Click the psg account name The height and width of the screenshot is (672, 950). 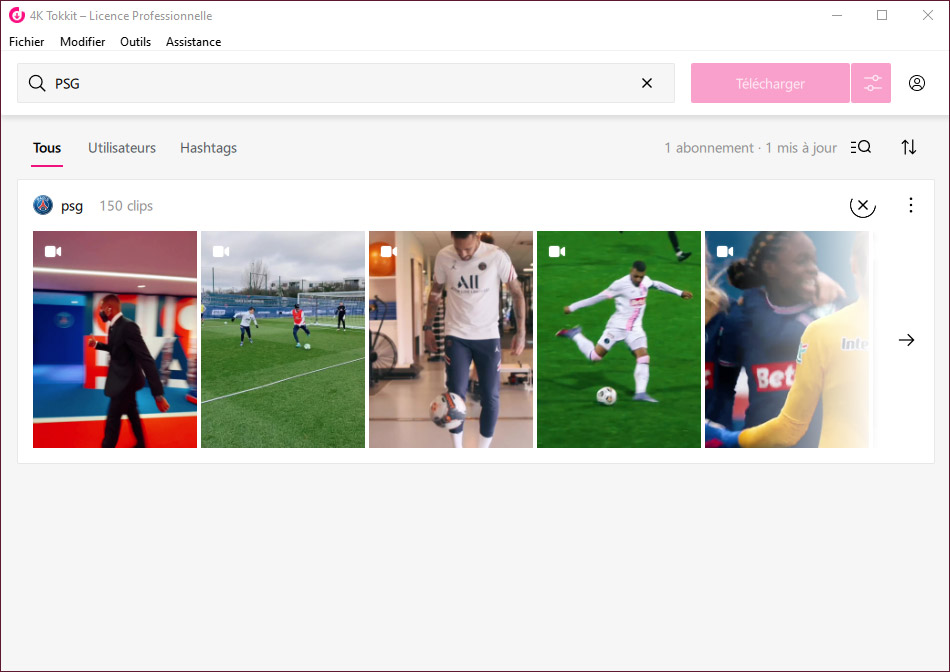(x=71, y=206)
